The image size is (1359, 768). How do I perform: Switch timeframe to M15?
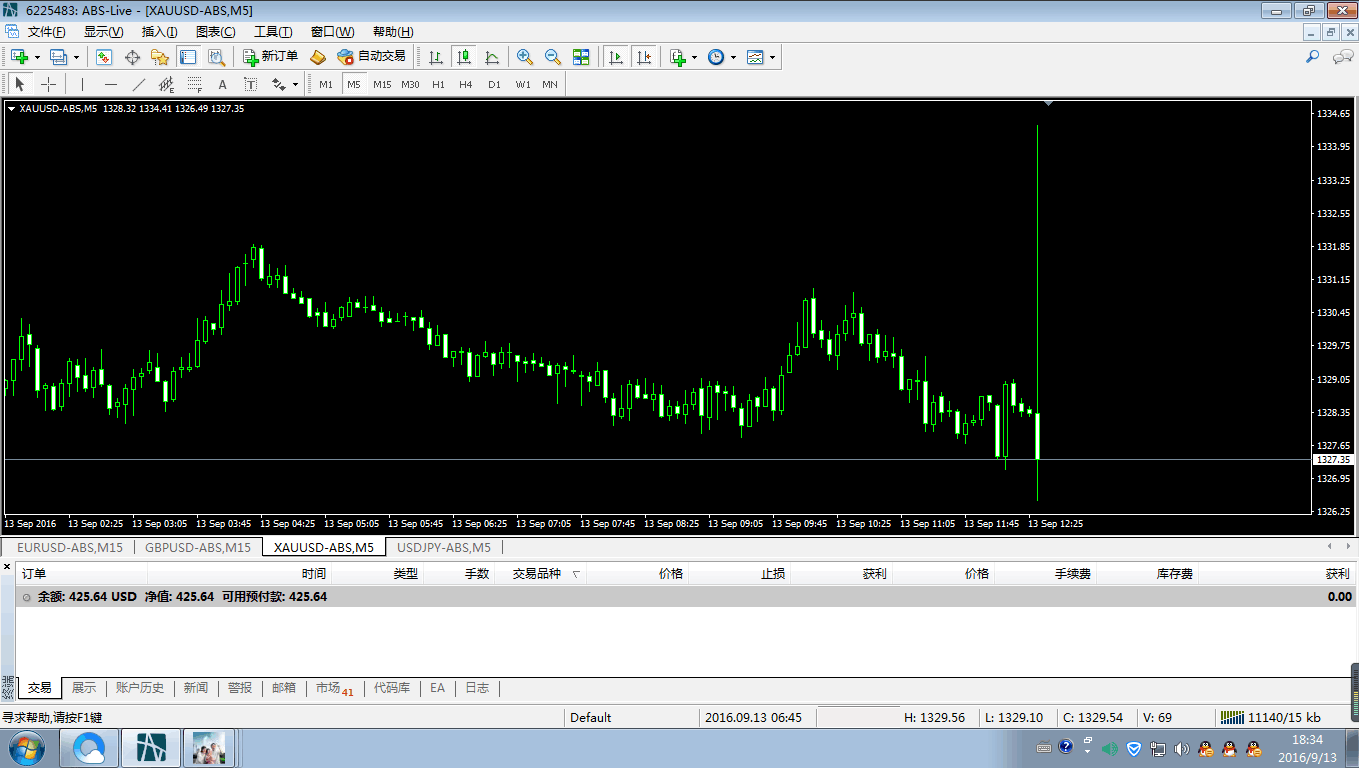click(x=382, y=84)
